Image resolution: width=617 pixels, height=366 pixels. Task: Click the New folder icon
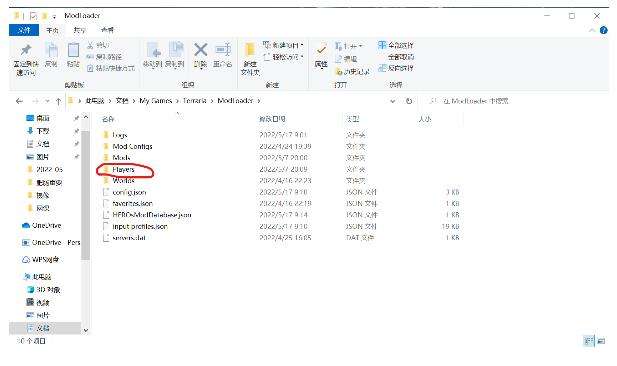250,50
